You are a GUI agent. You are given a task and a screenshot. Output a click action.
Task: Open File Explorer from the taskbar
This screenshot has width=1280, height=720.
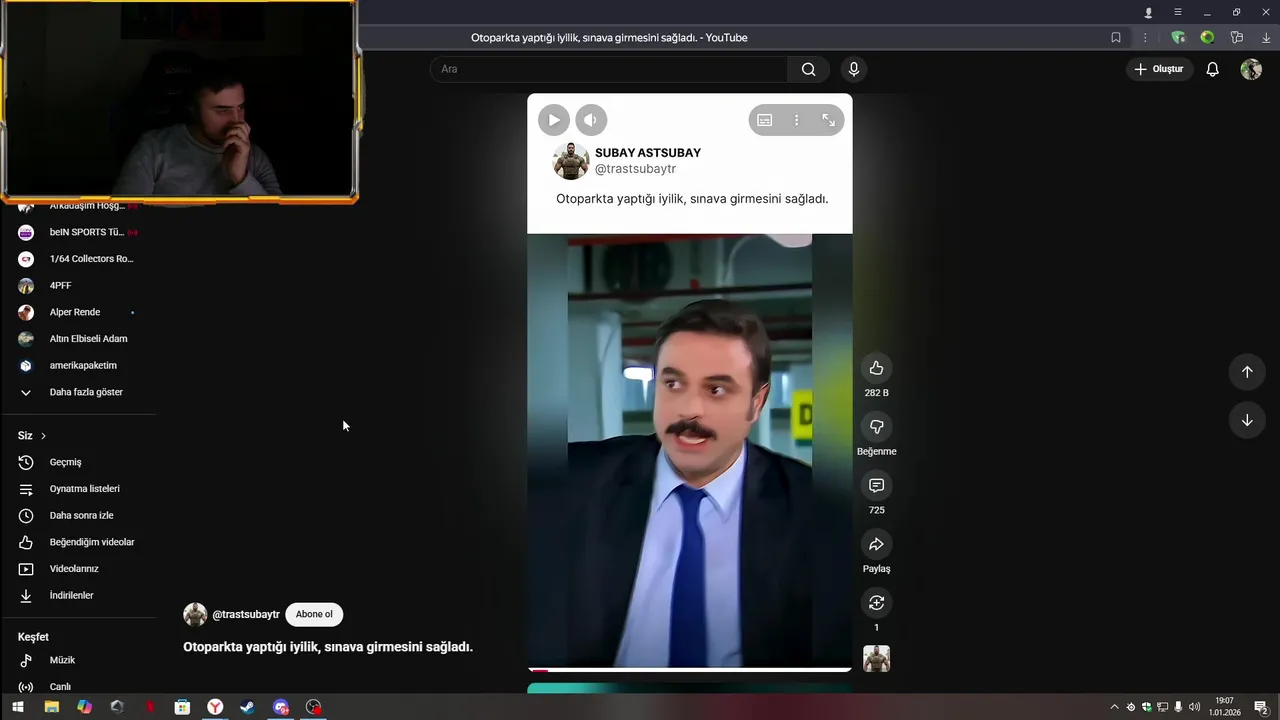coord(51,707)
